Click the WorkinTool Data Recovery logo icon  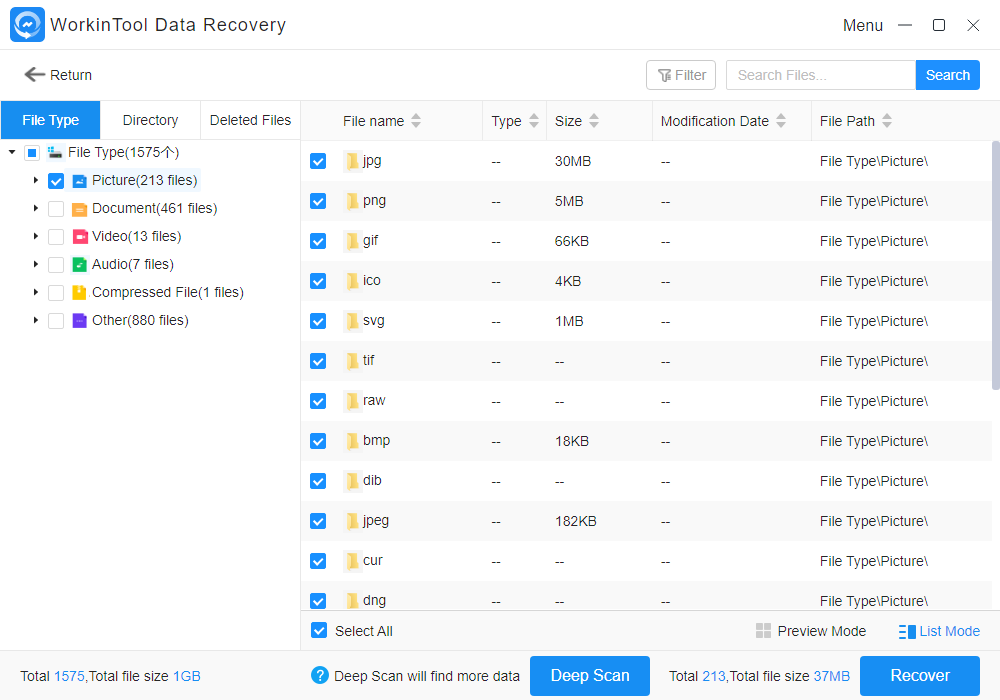(x=27, y=24)
